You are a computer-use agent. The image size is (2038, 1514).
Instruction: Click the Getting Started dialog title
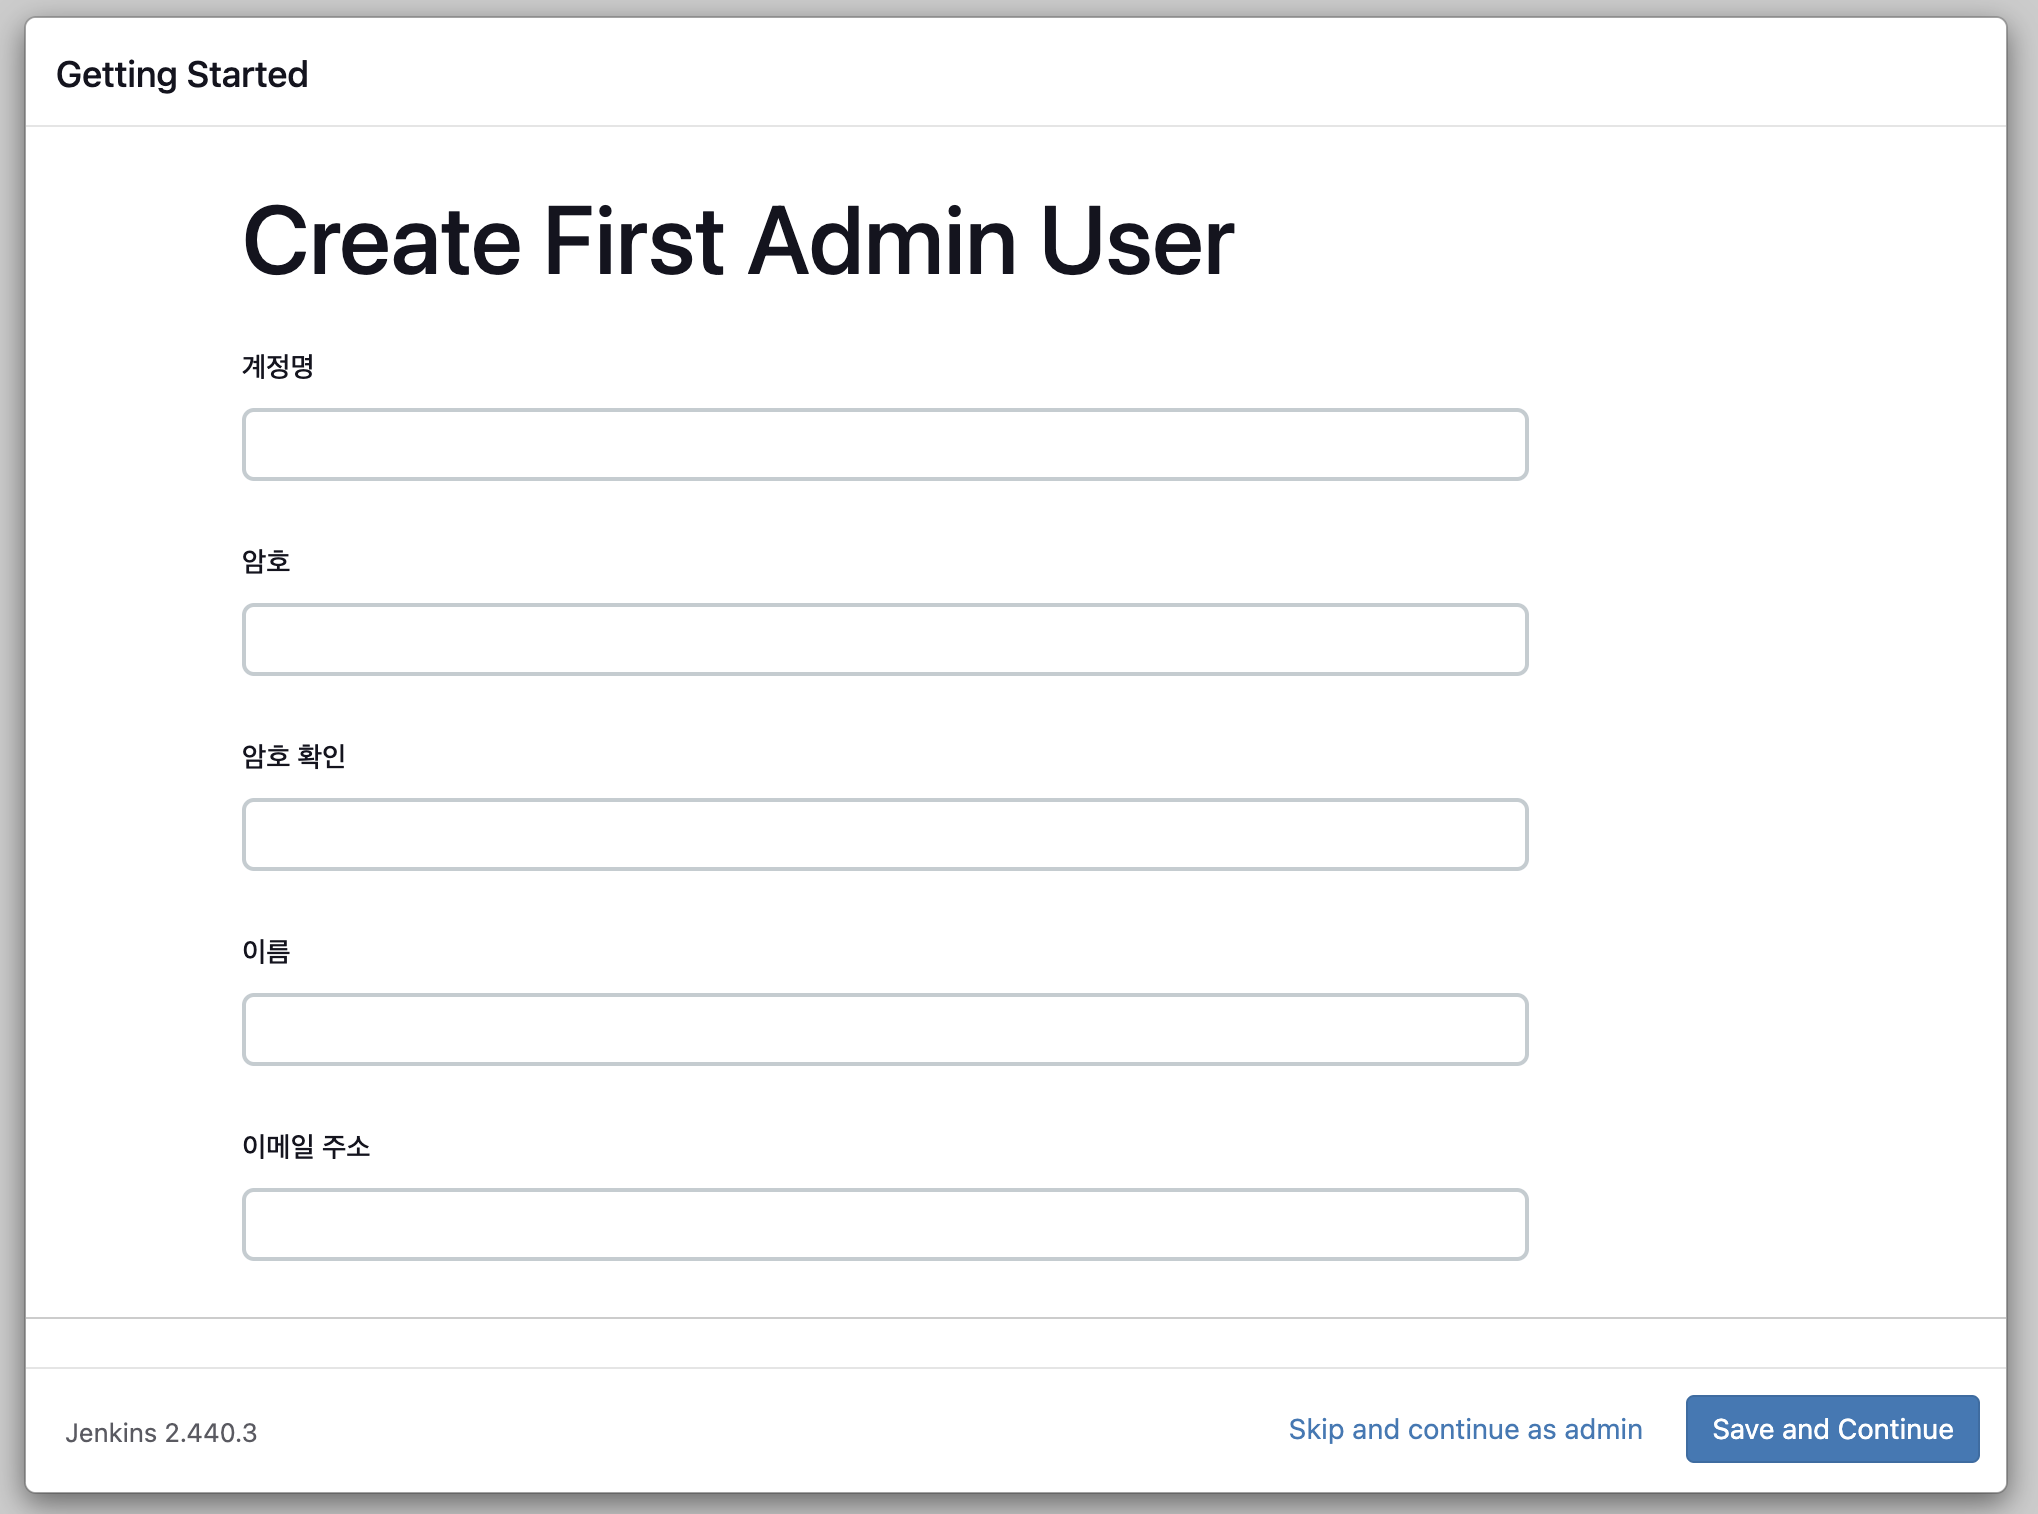[182, 75]
